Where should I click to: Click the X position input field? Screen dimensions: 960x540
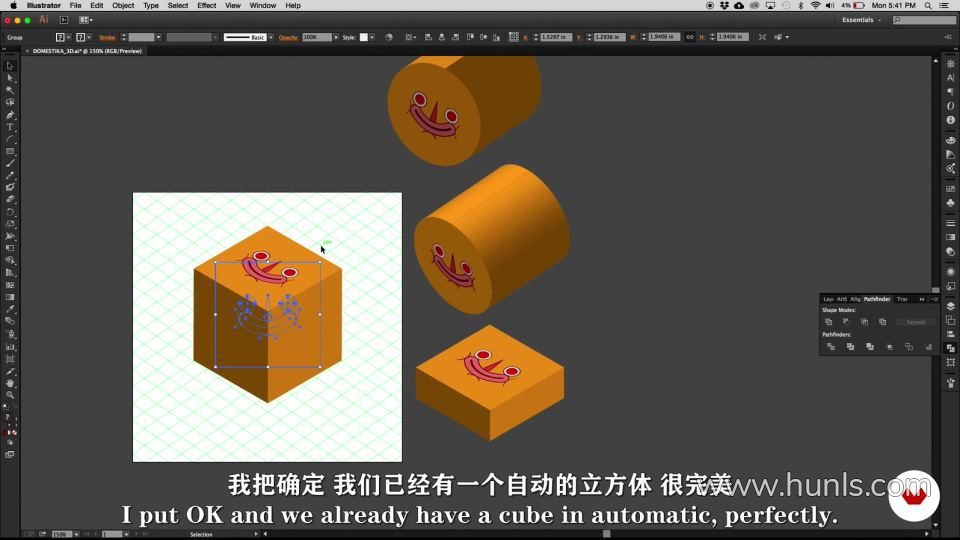556,37
